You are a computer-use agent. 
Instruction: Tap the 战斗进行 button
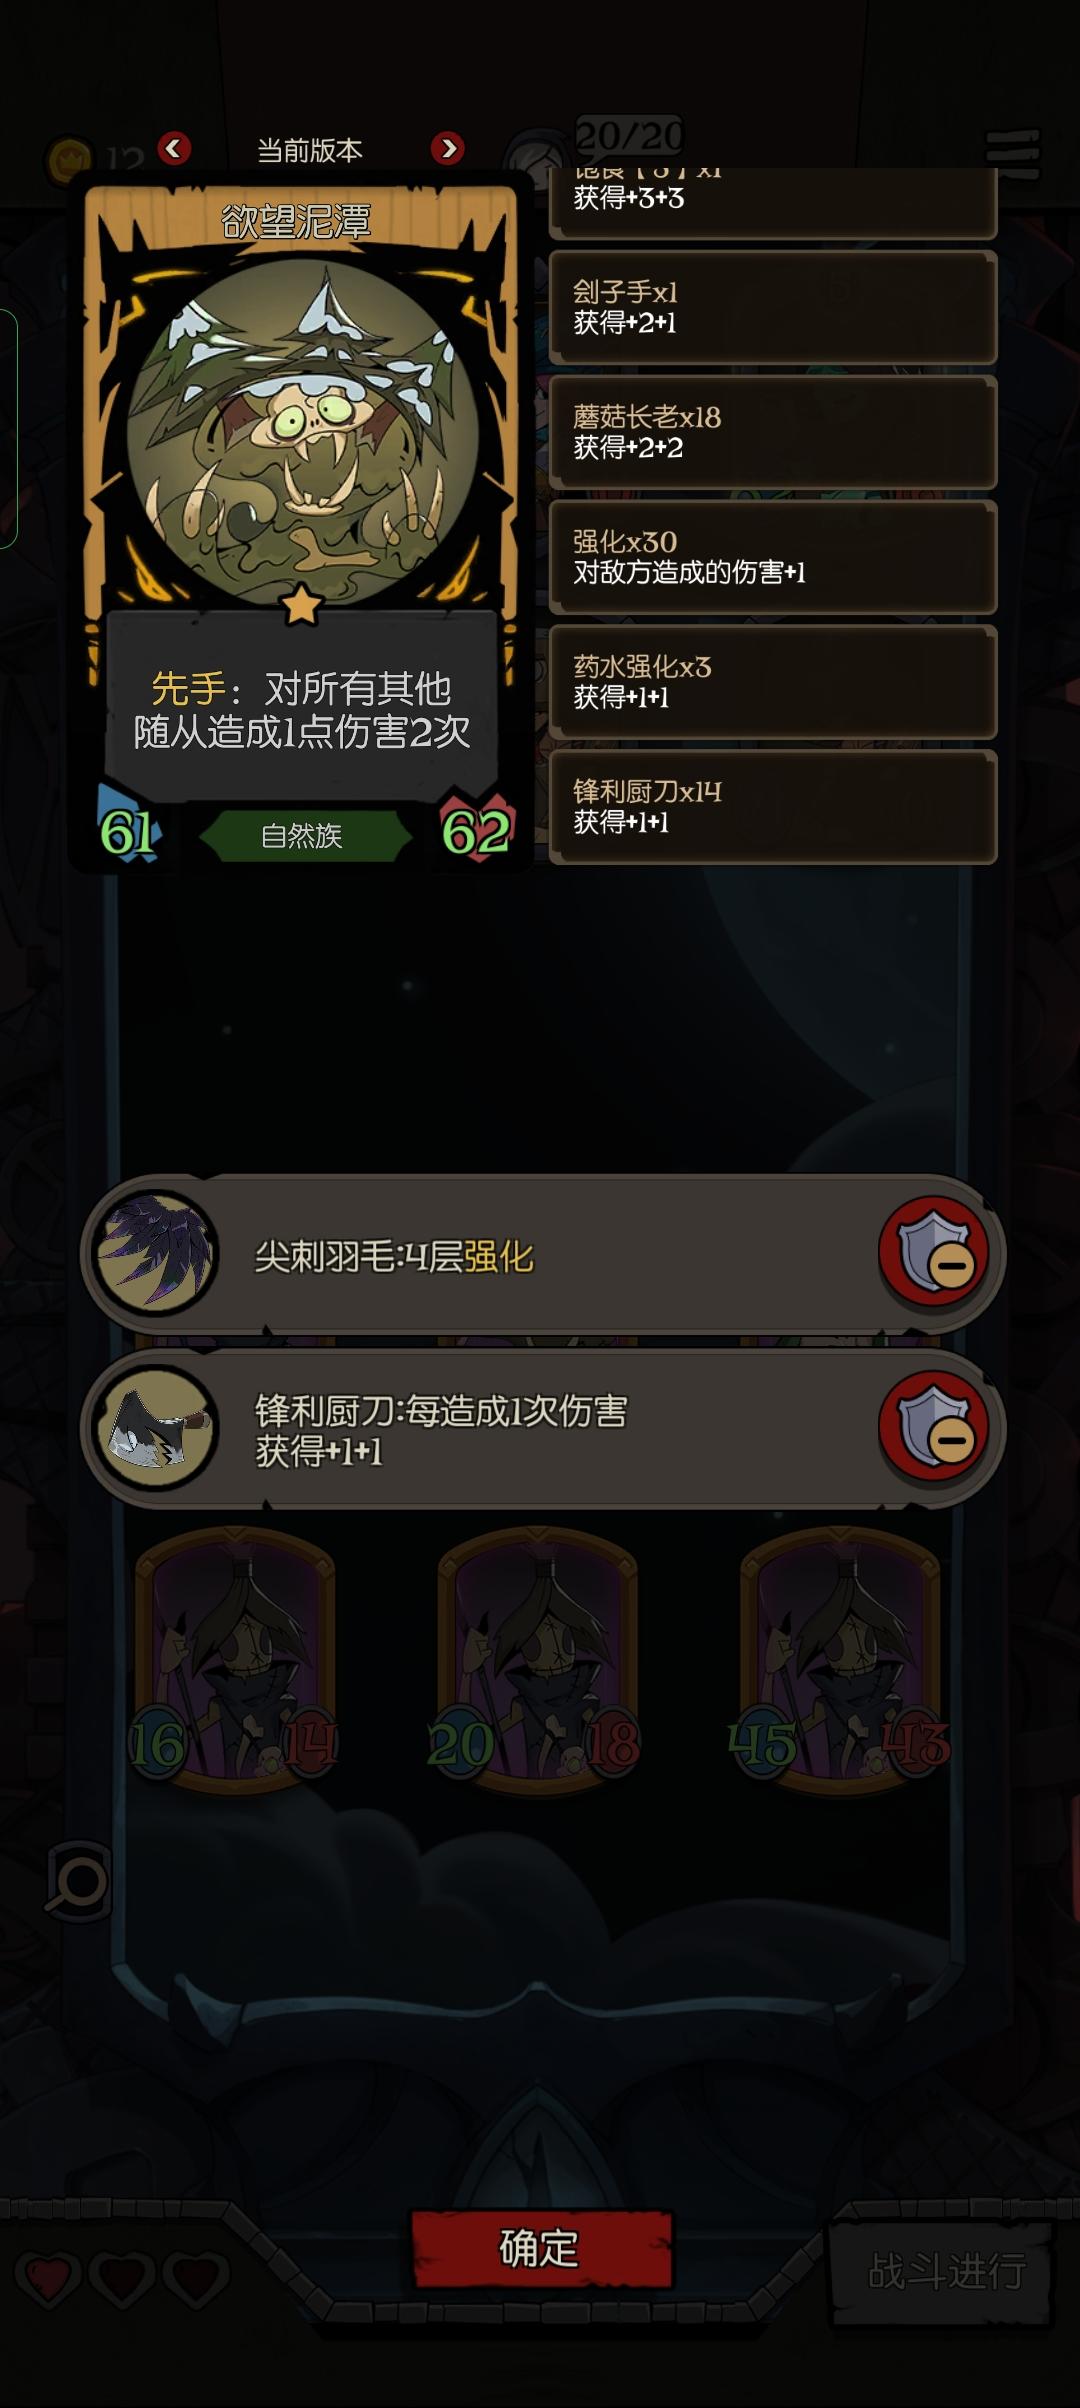(945, 2271)
